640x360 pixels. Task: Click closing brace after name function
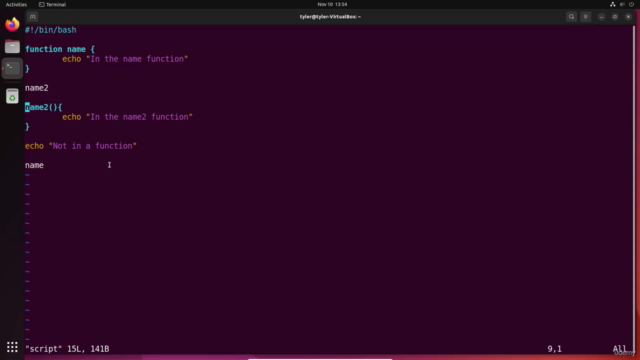pyautogui.click(x=27, y=69)
